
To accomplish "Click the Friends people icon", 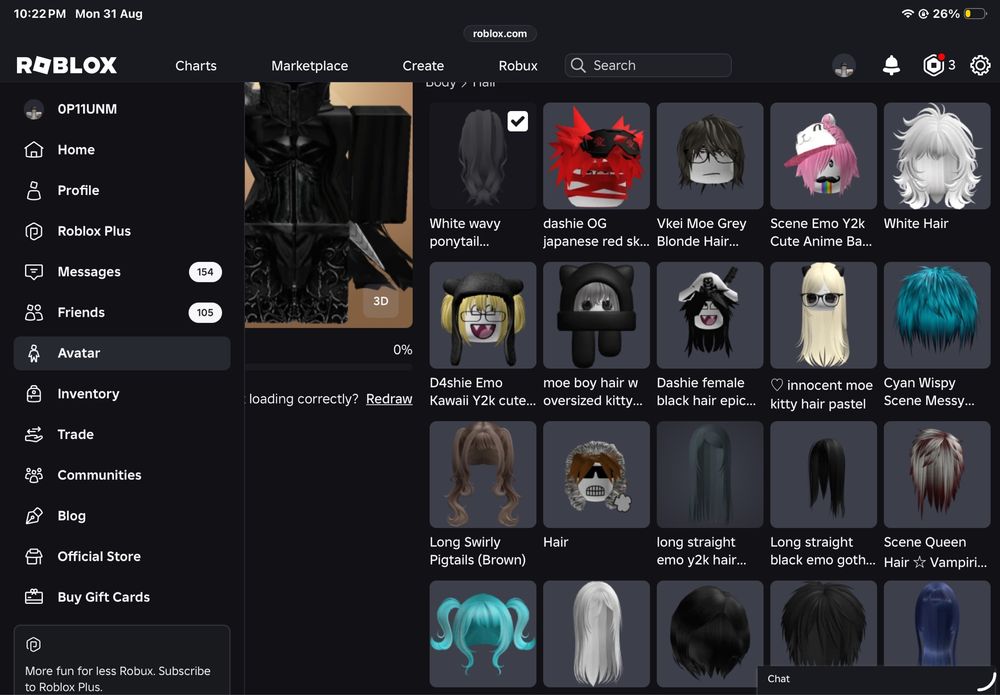I will [x=34, y=312].
